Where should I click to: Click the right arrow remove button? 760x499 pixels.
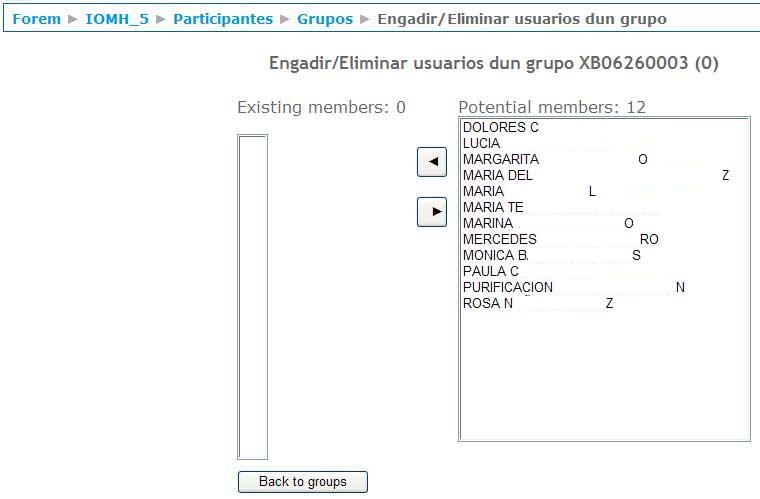[x=431, y=211]
